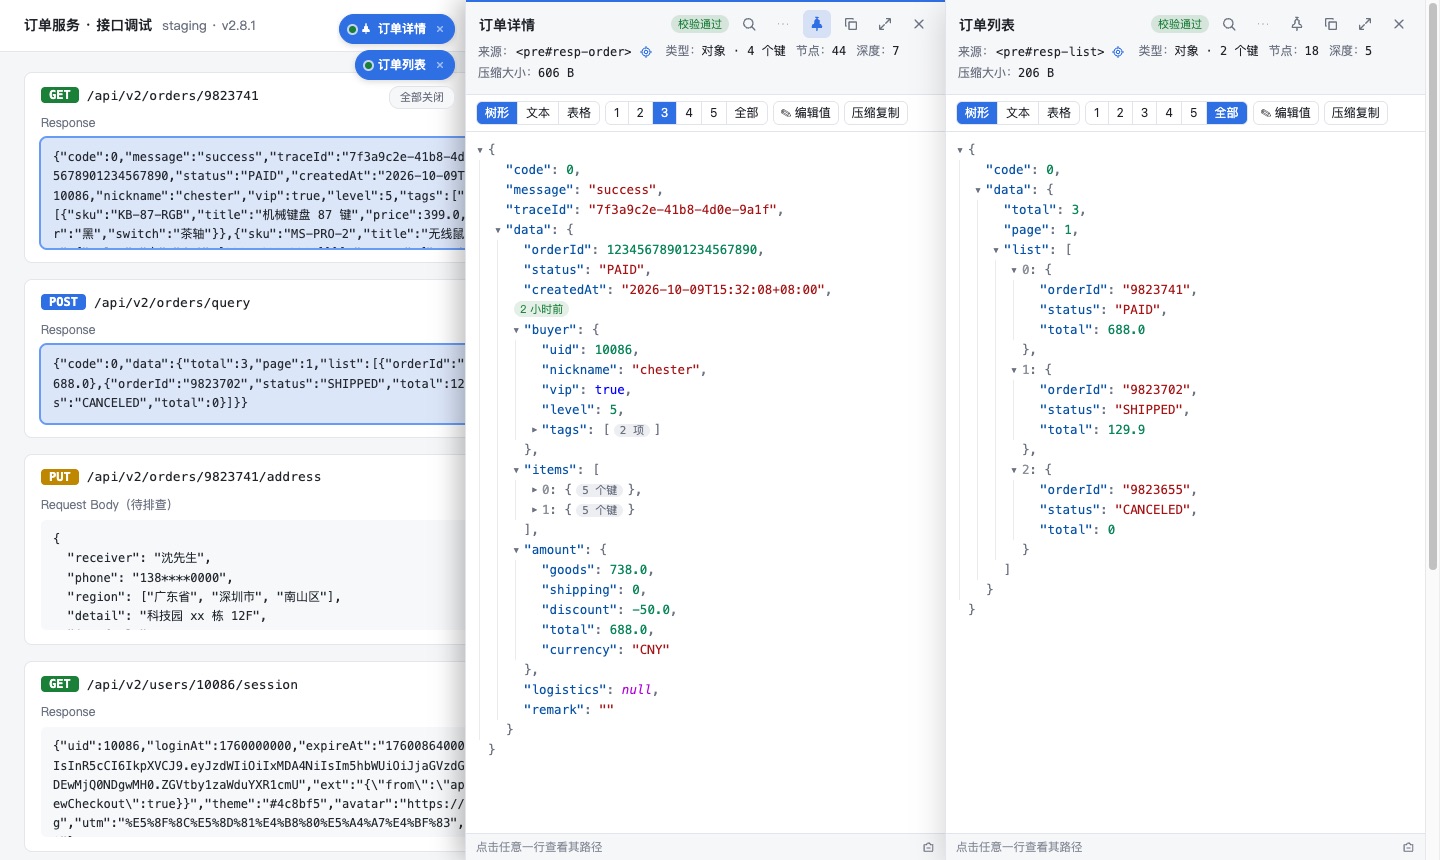This screenshot has width=1440, height=860.
Task: Close the 订单详情 panel
Action: coord(919,24)
